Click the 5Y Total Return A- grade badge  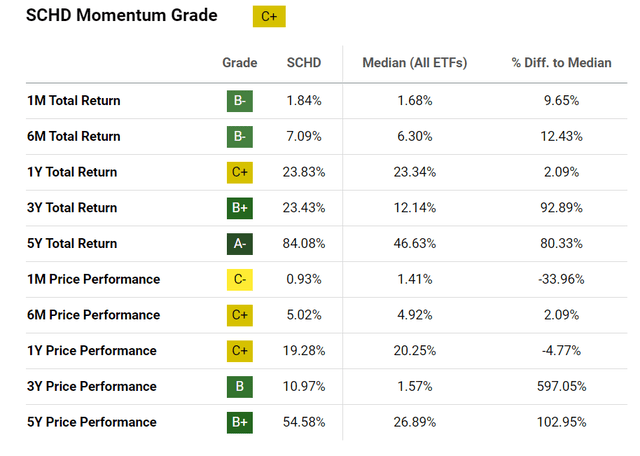239,244
